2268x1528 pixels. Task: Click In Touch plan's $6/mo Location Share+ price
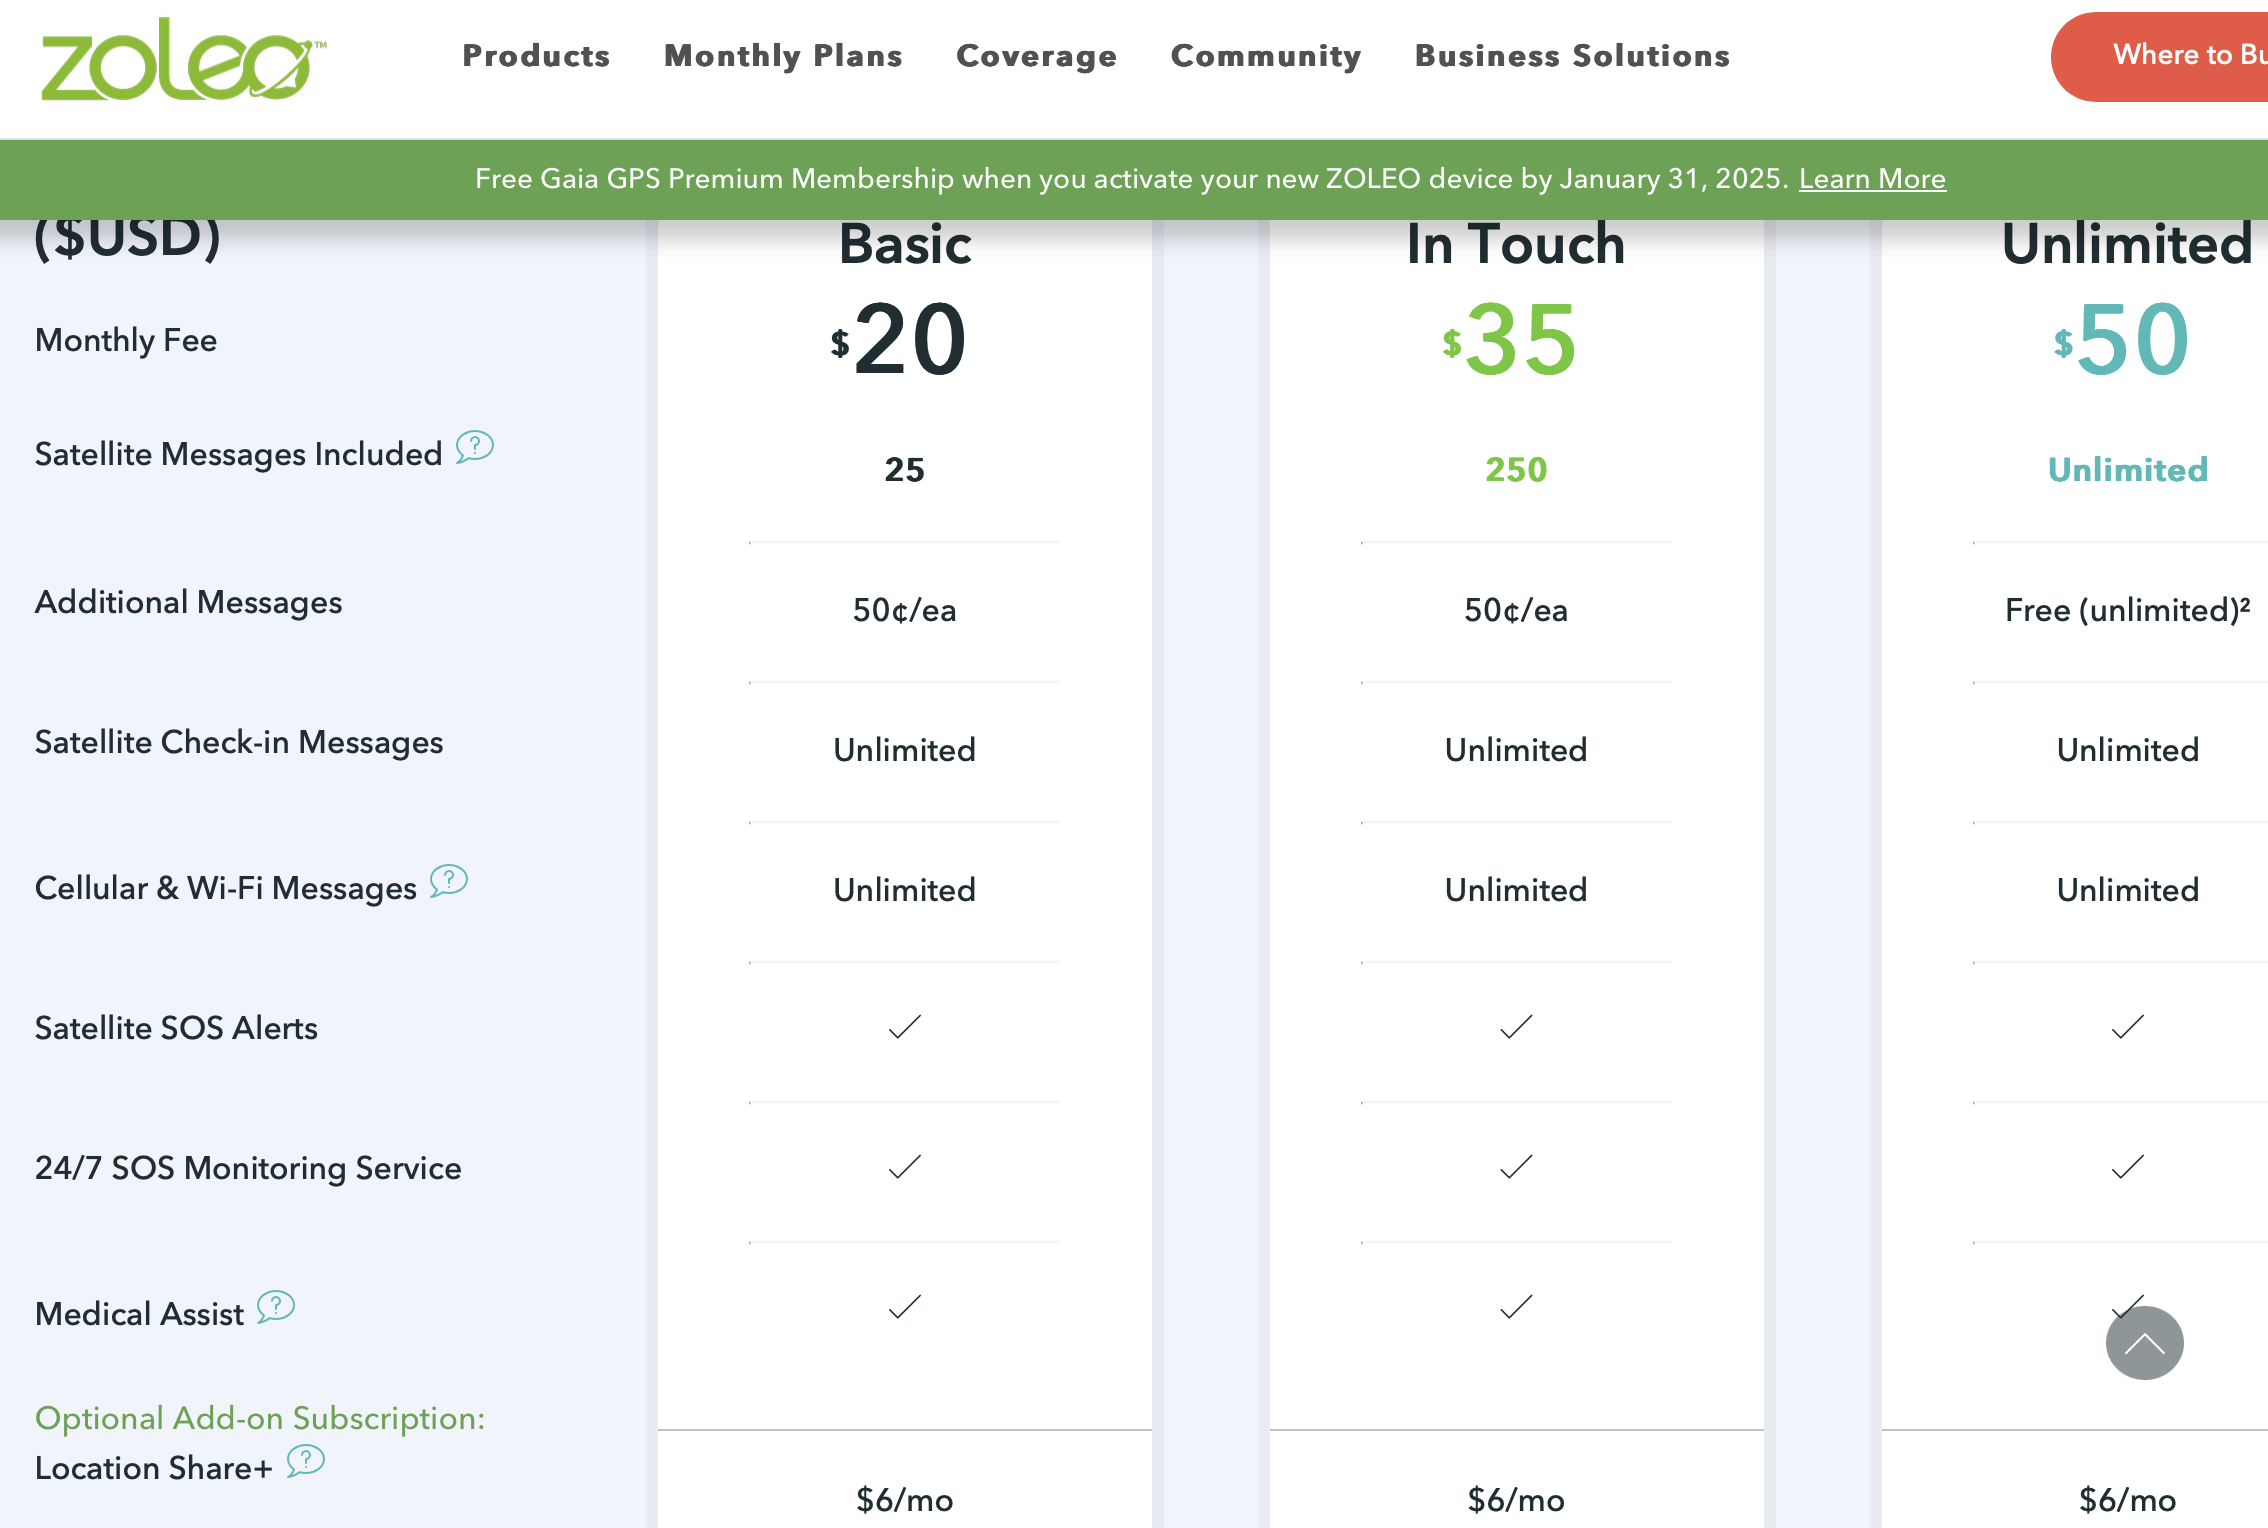pyautogui.click(x=1516, y=1500)
